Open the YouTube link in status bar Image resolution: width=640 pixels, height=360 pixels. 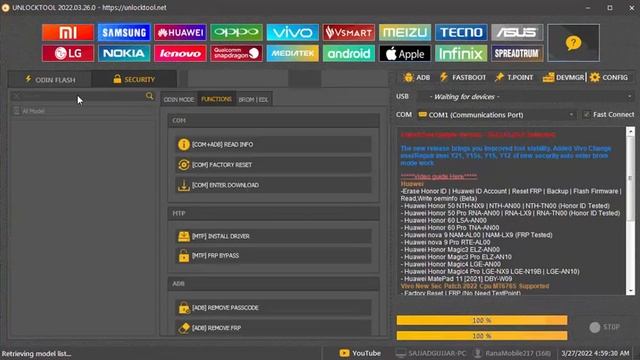click(360, 353)
